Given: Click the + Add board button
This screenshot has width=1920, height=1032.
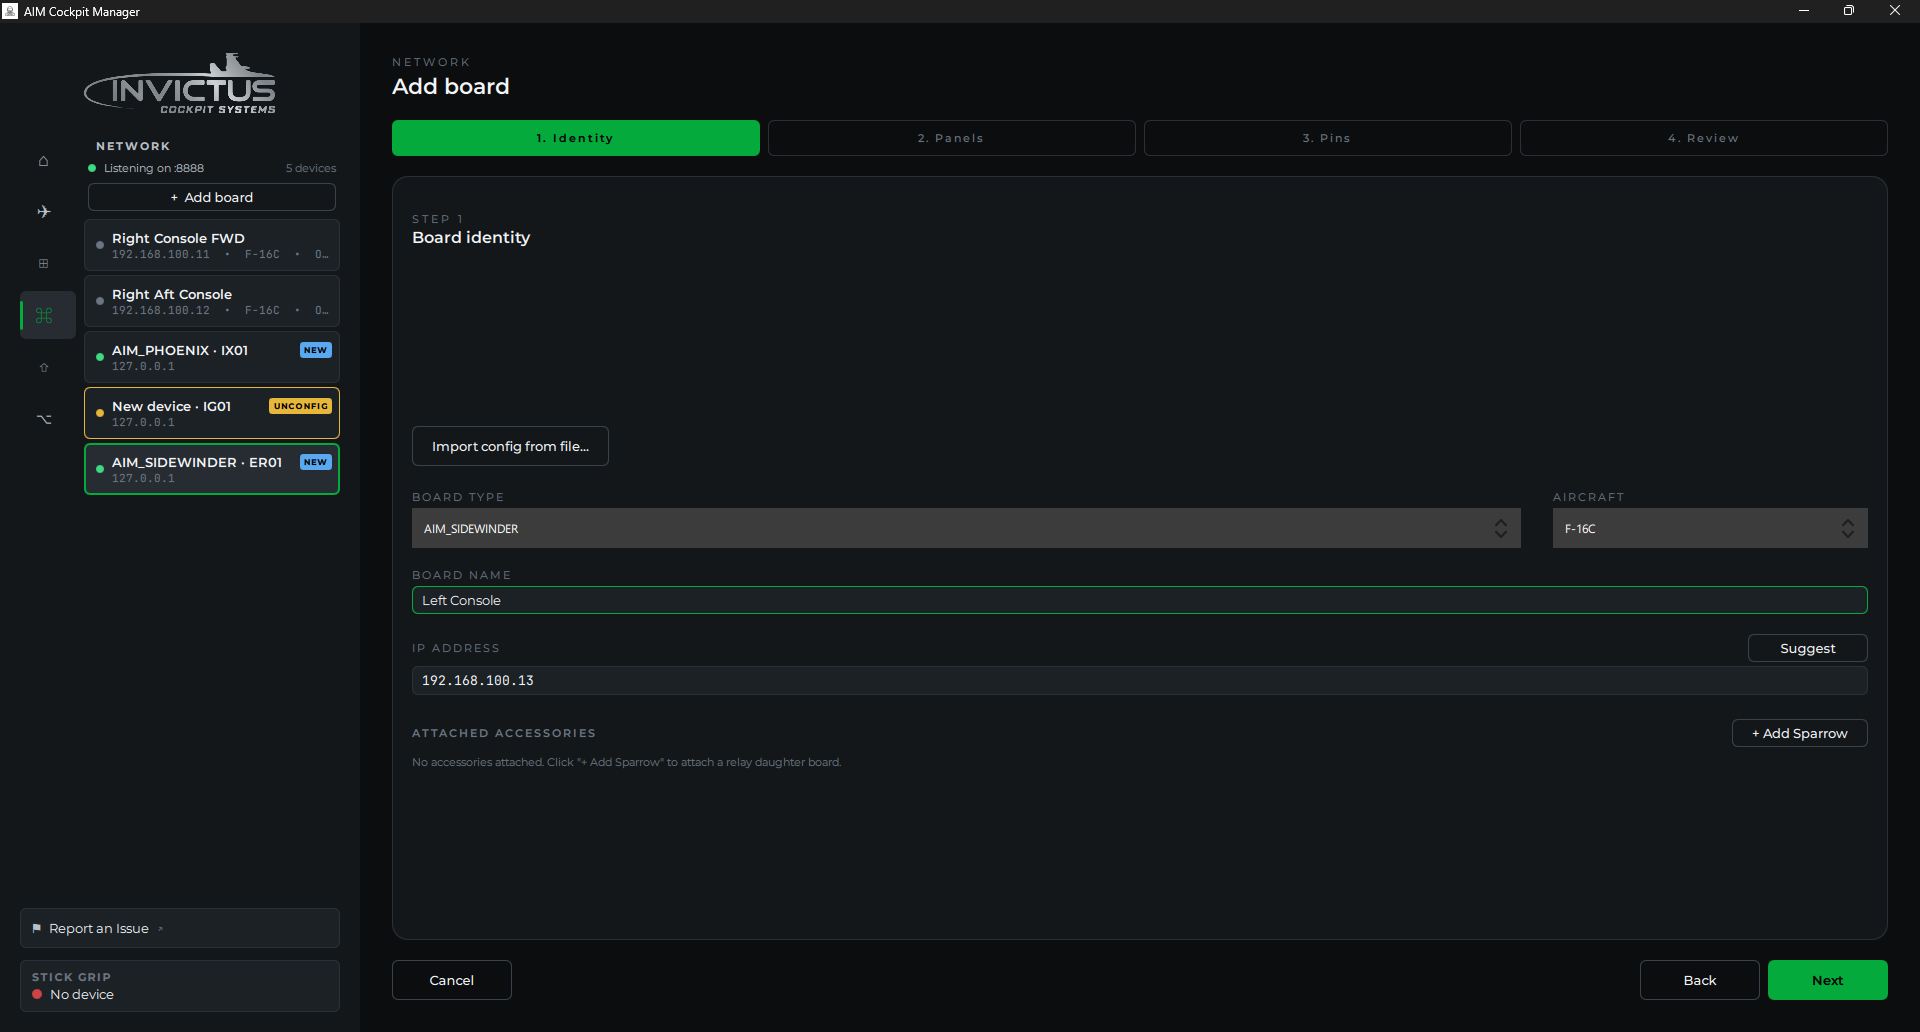Looking at the screenshot, I should [x=212, y=197].
